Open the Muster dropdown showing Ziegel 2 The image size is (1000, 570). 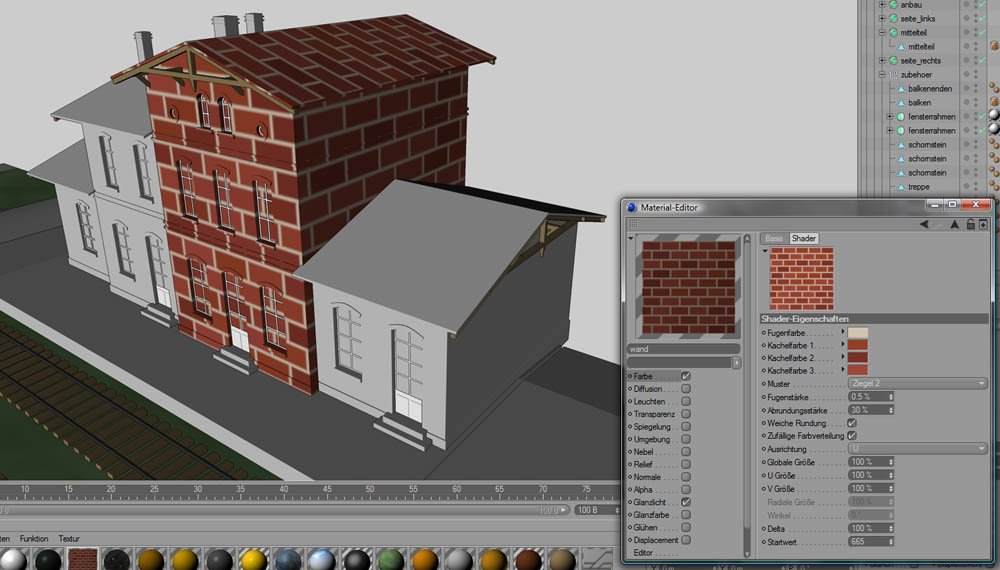click(917, 383)
